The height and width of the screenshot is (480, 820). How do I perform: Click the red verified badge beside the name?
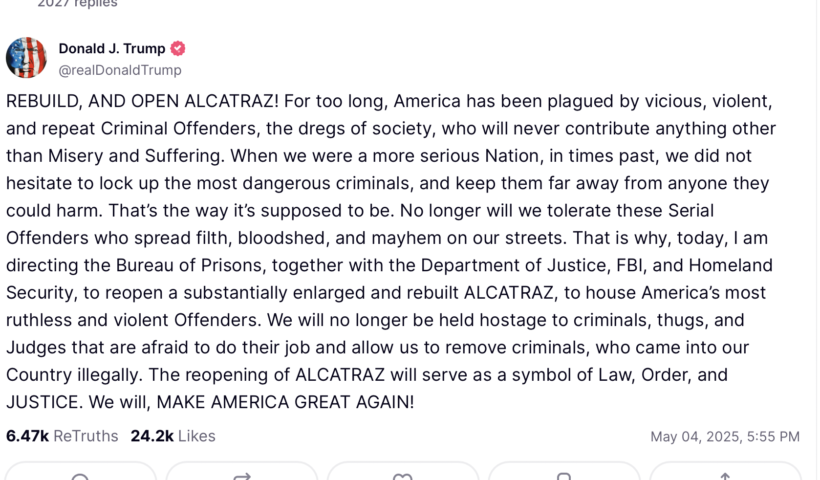pos(178,48)
